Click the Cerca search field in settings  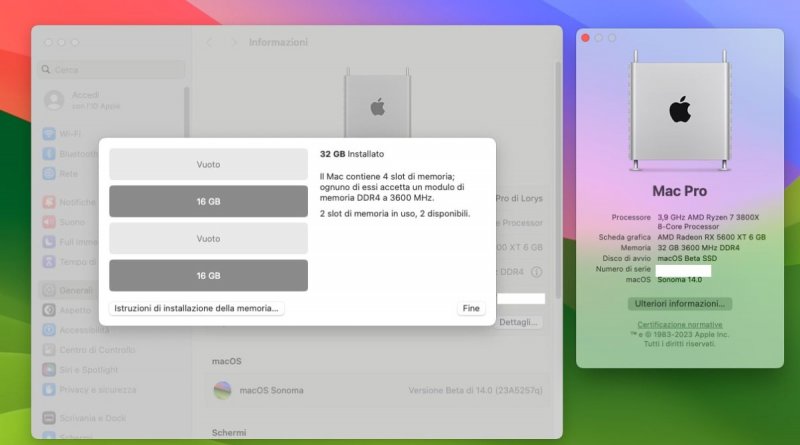coord(111,69)
